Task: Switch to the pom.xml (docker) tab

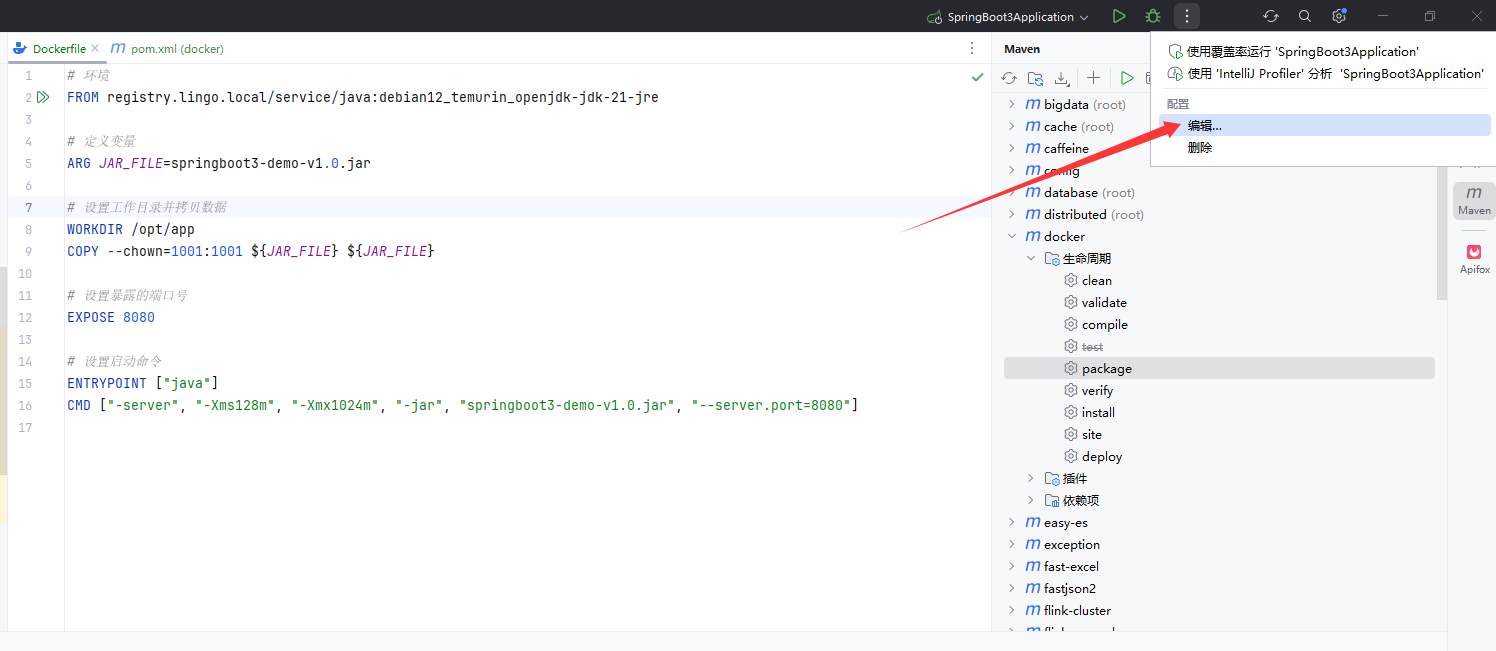Action: click(x=167, y=49)
